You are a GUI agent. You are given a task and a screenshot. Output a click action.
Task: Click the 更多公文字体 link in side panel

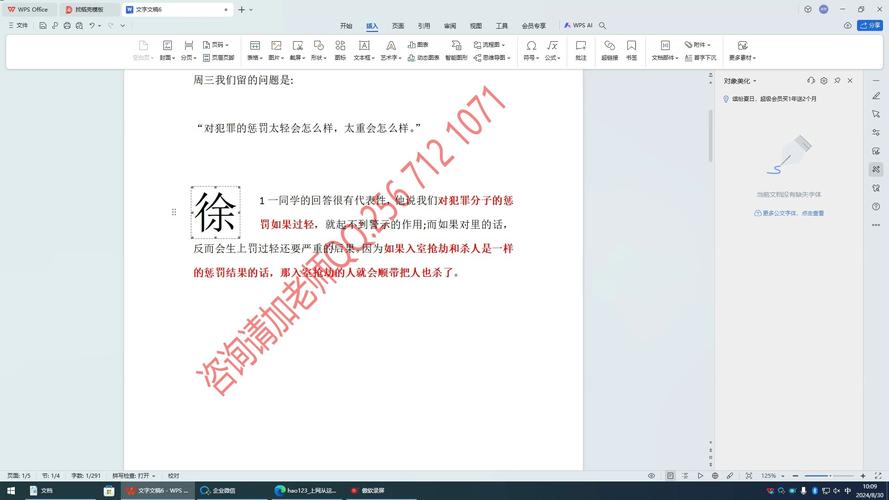789,213
